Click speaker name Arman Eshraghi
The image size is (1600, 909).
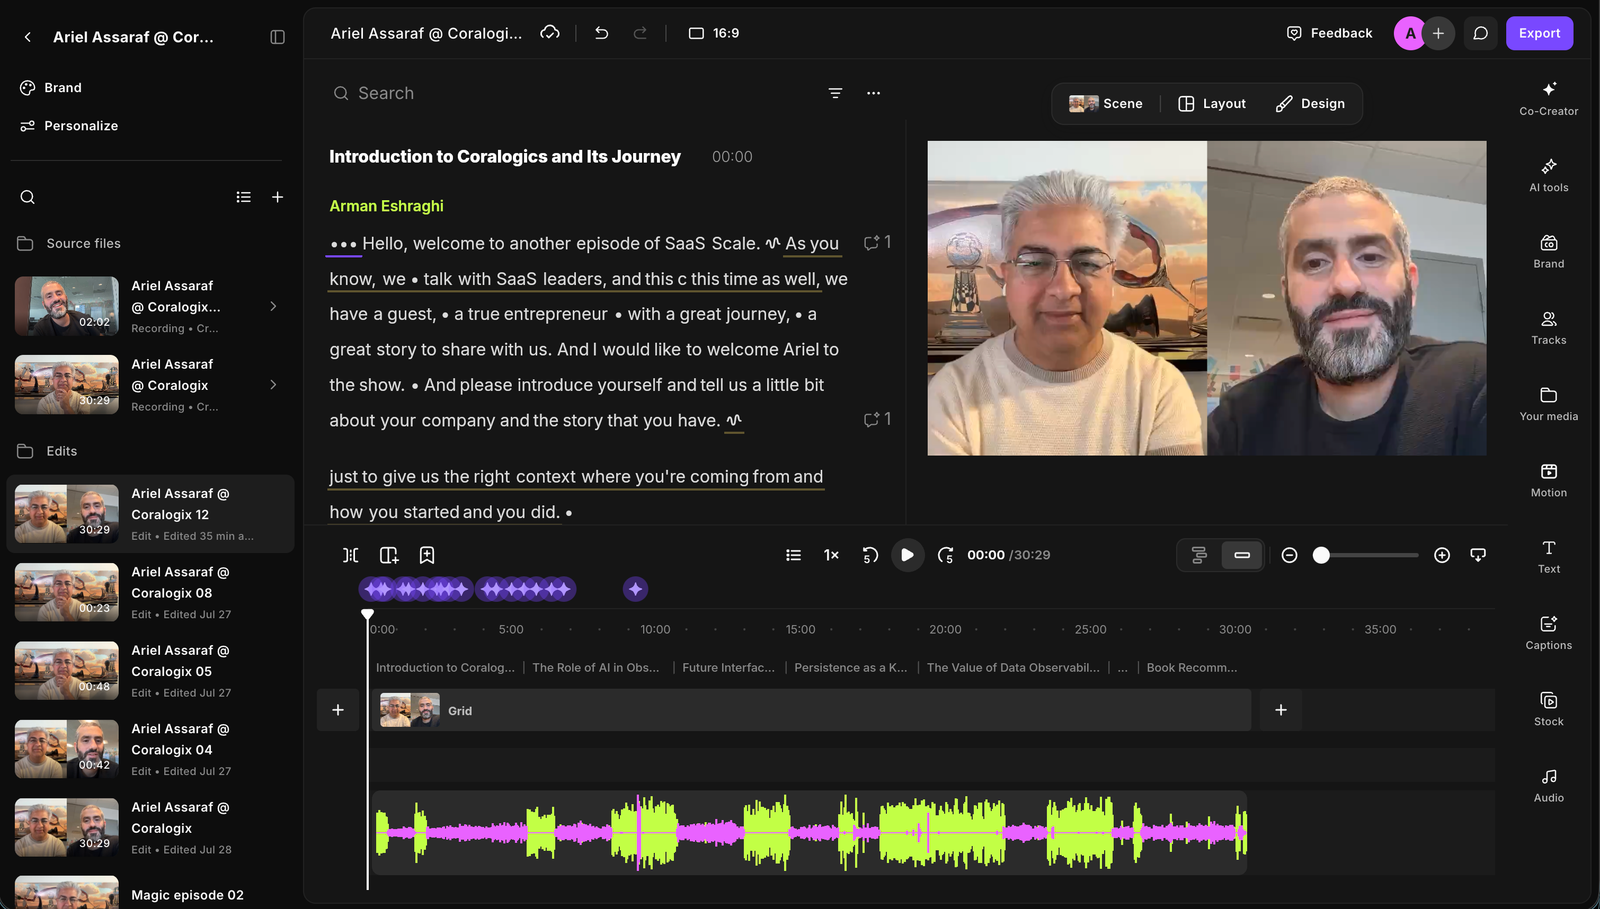tap(386, 206)
